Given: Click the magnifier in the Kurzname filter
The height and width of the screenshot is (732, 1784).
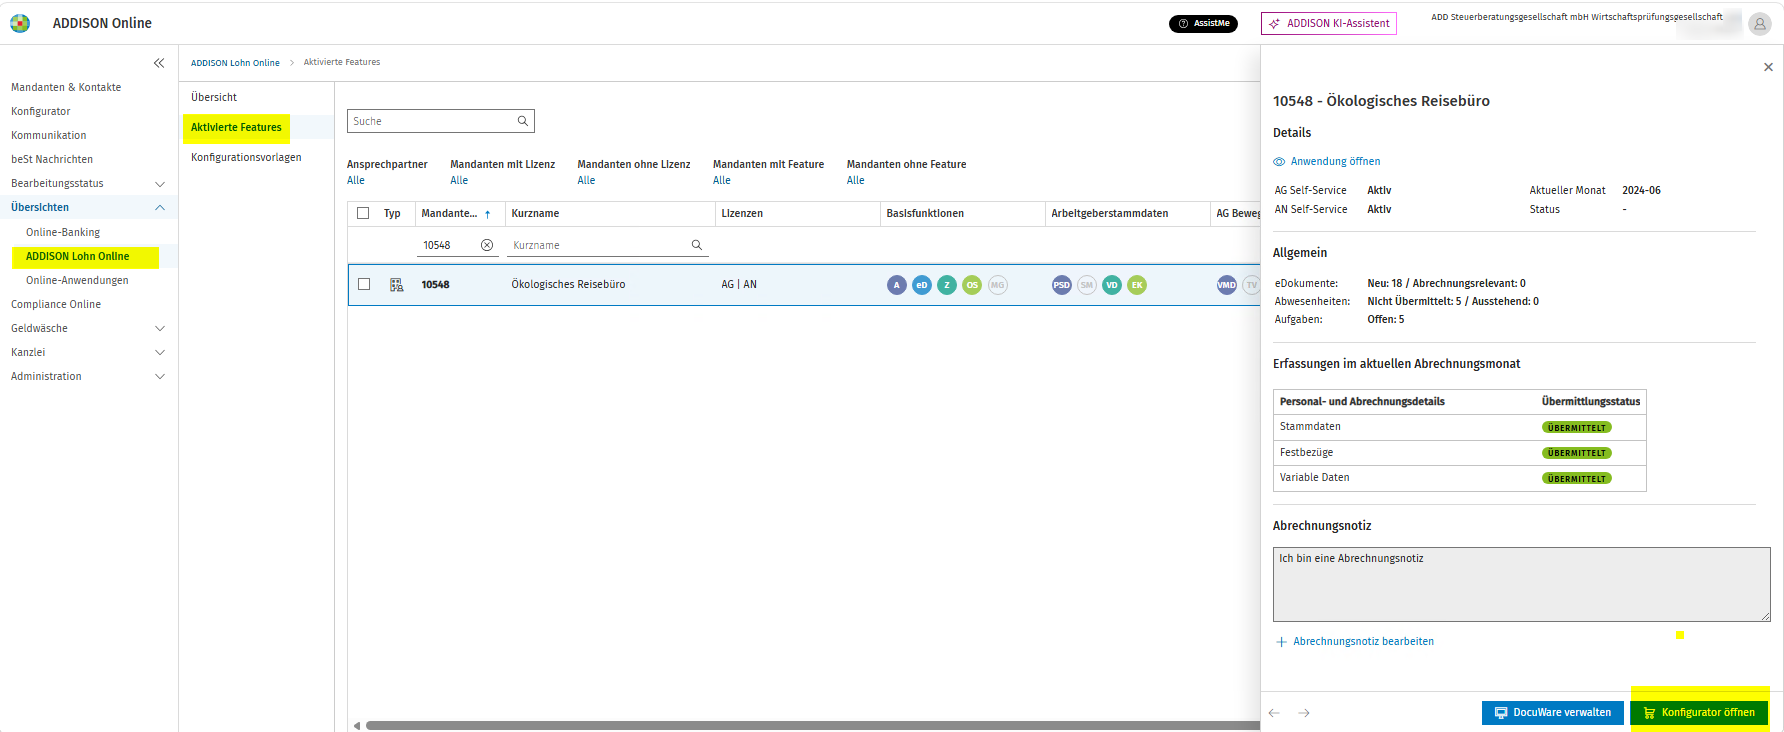Looking at the screenshot, I should 697,245.
